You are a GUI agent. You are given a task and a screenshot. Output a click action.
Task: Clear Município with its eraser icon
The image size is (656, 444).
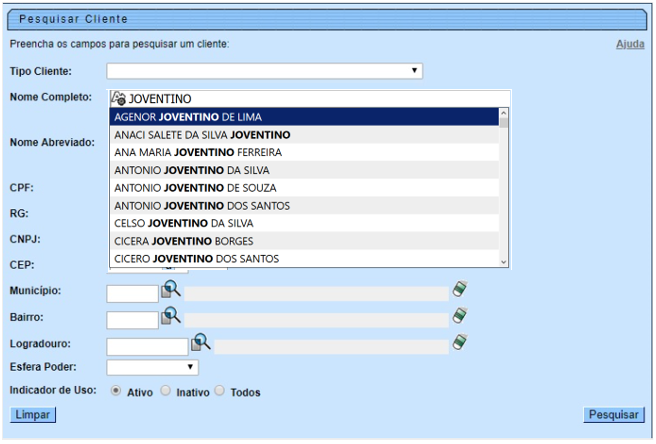tap(459, 289)
